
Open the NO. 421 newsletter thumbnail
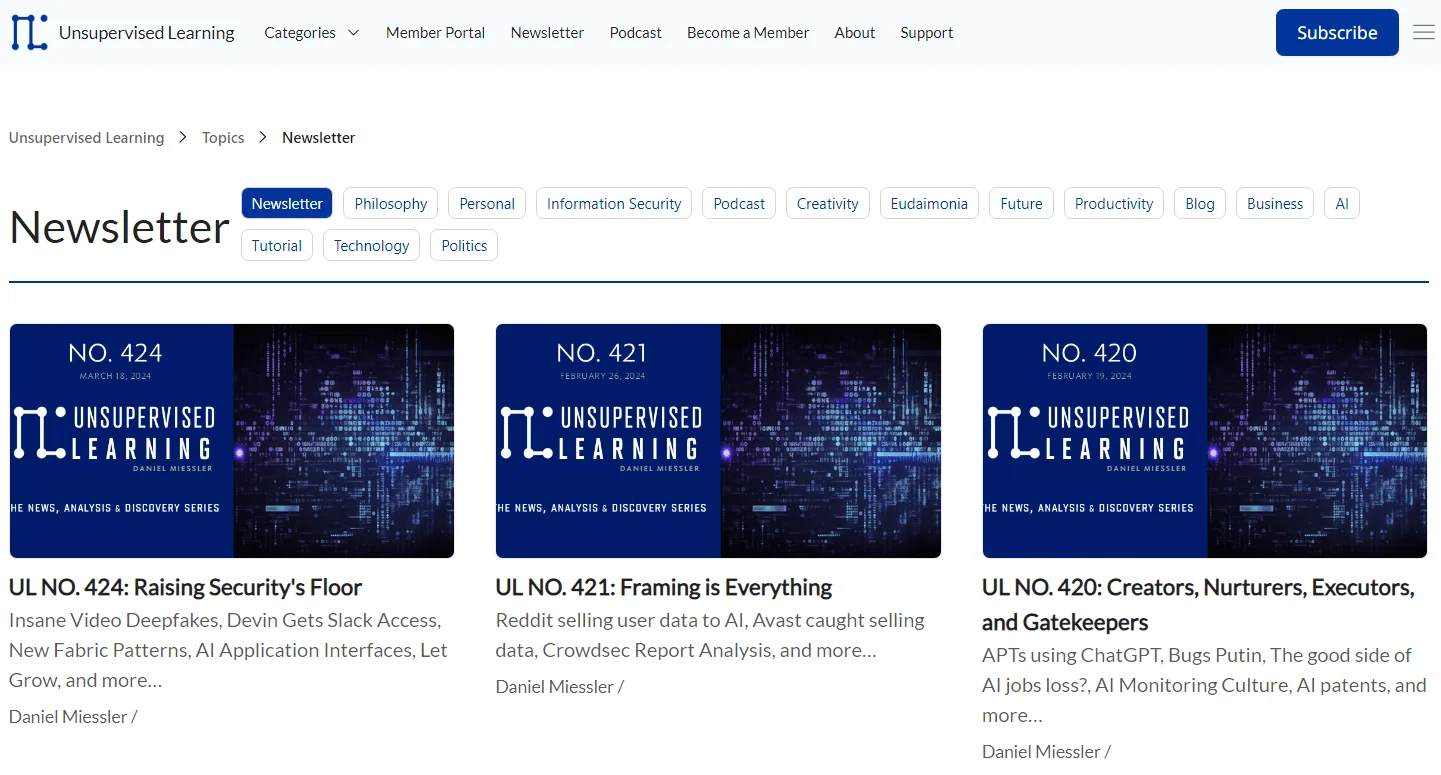point(718,441)
